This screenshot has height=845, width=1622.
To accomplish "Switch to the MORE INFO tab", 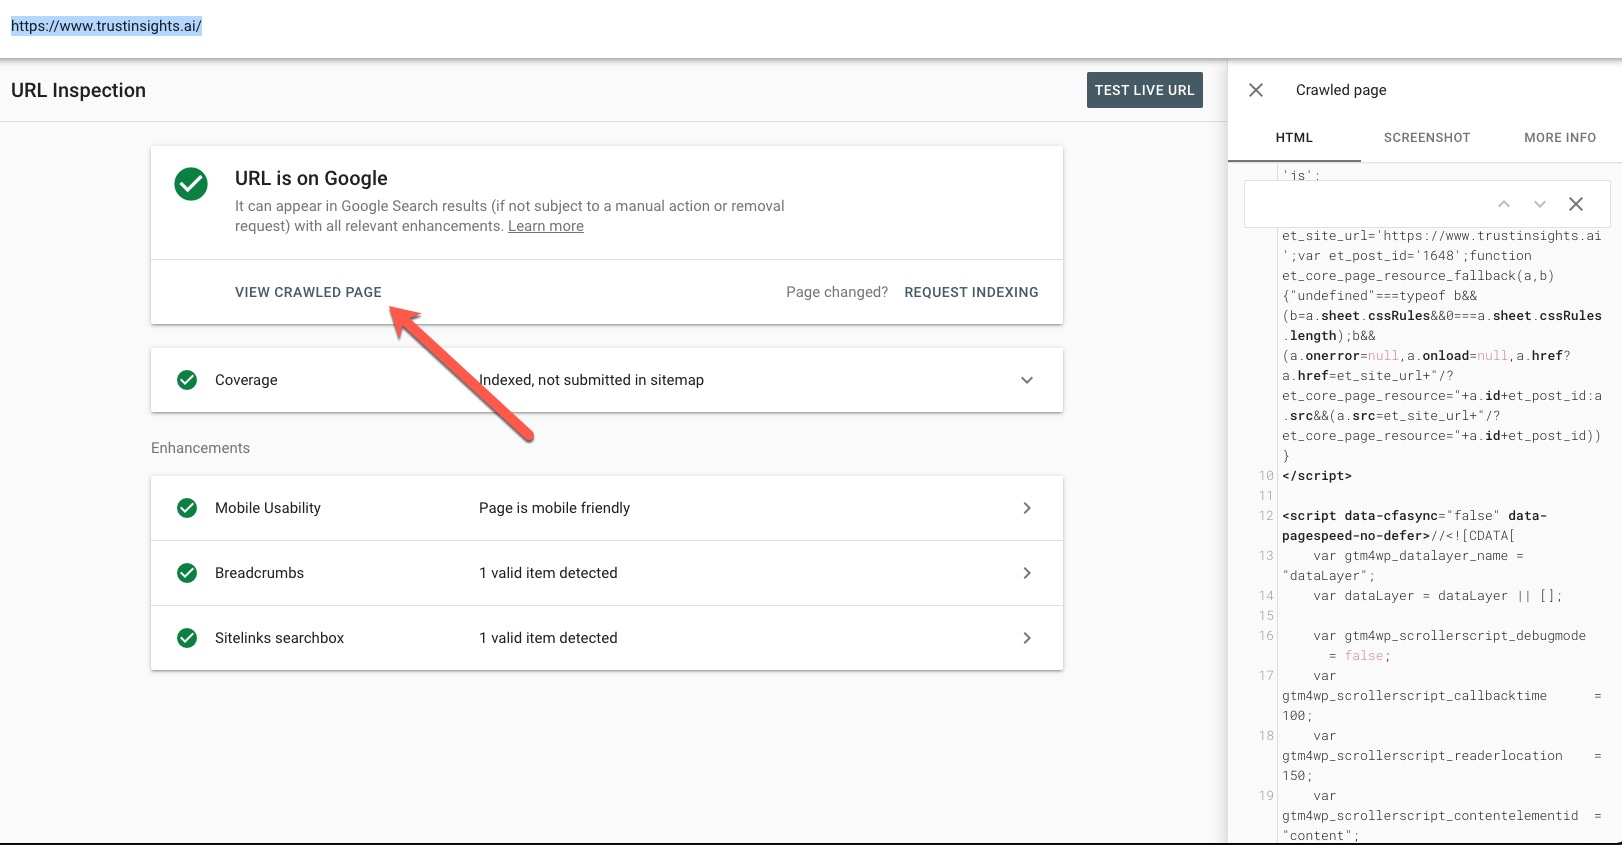I will point(1560,138).
